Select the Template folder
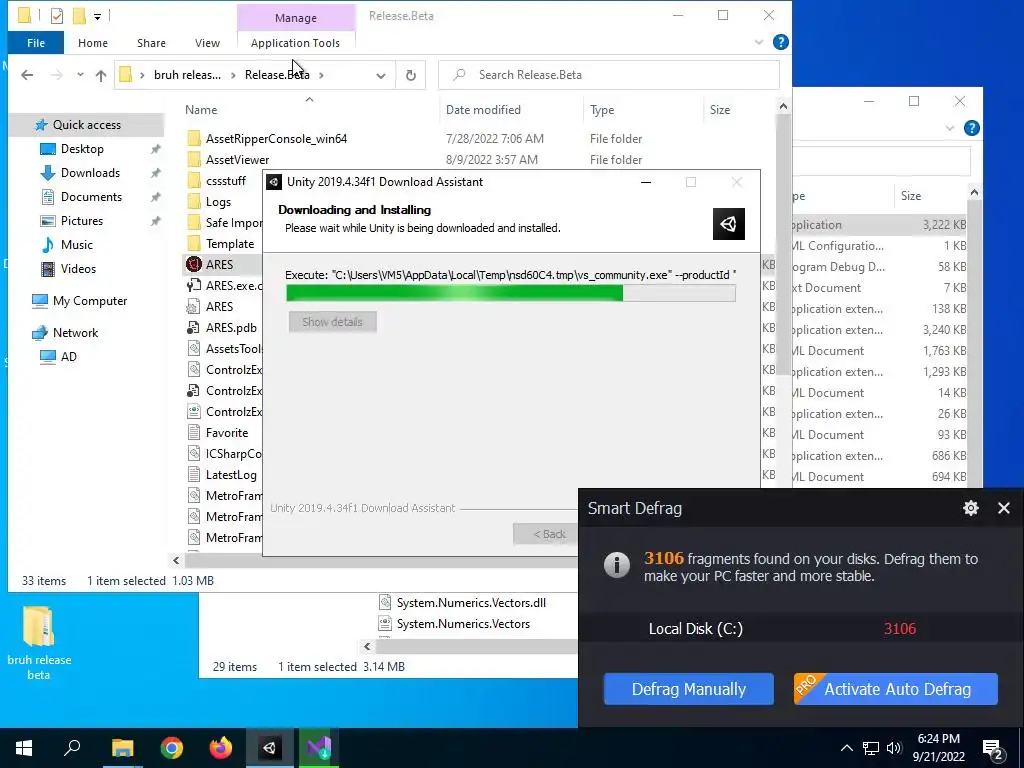Viewport: 1024px width, 768px height. click(229, 244)
